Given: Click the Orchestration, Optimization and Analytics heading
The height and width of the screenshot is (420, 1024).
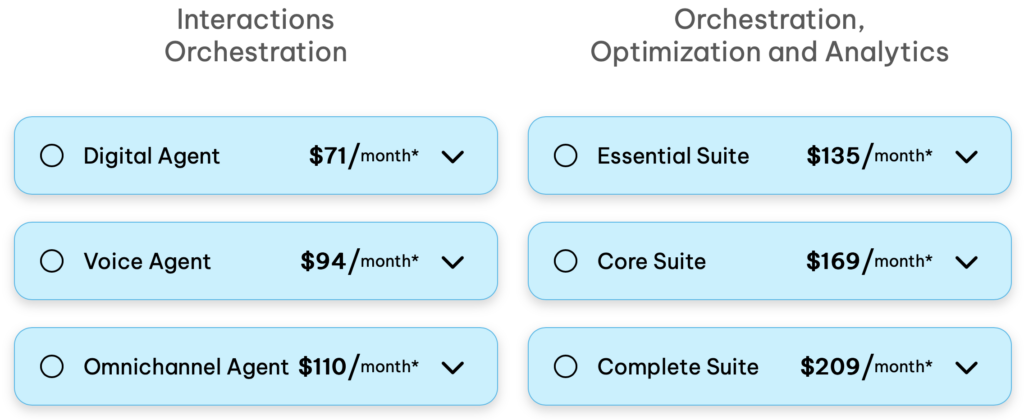Looking at the screenshot, I should (769, 35).
